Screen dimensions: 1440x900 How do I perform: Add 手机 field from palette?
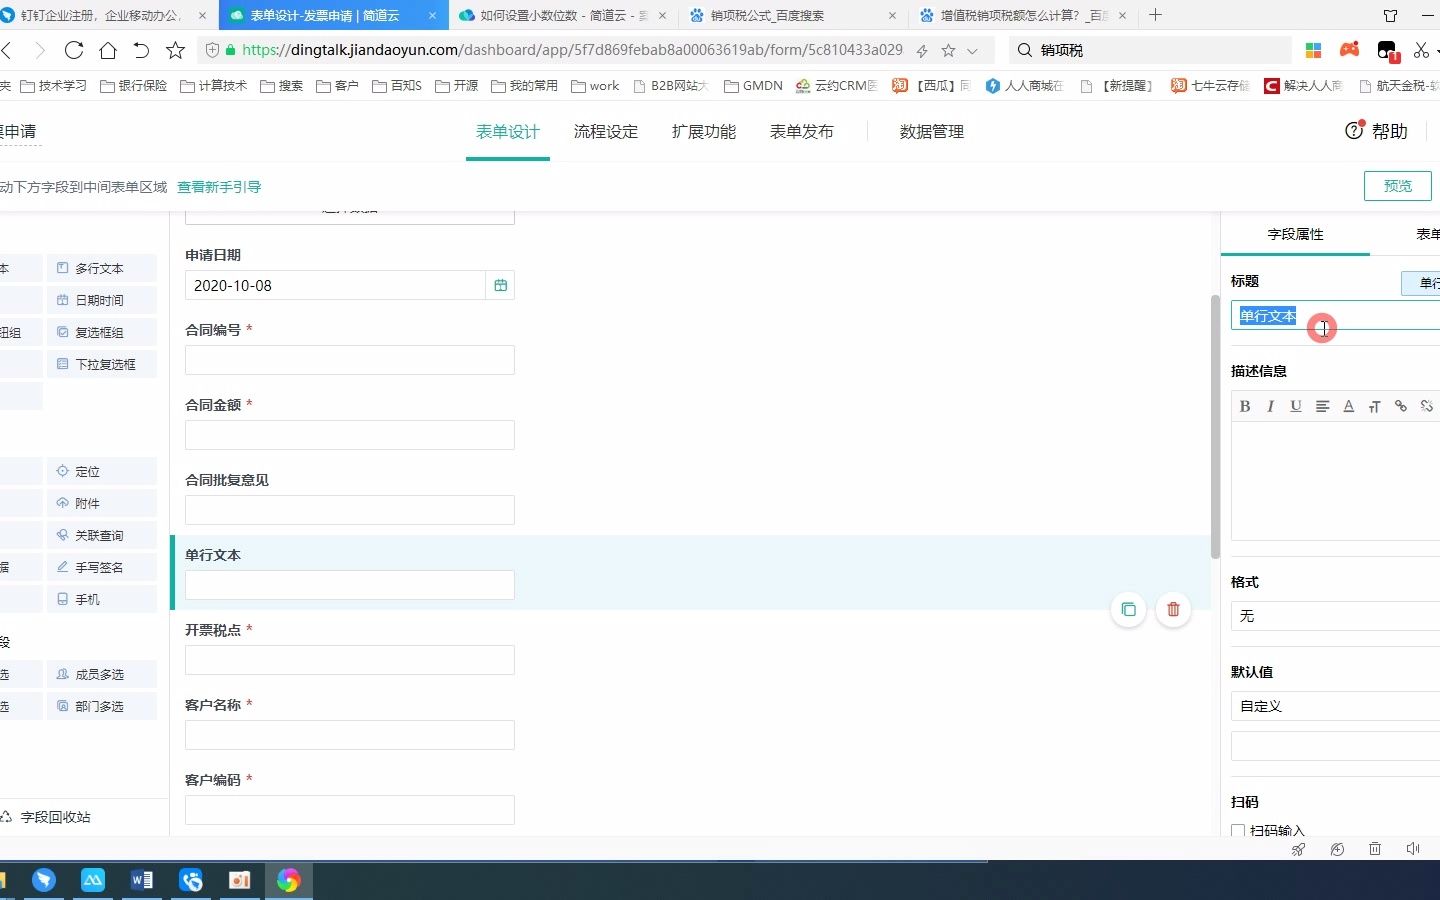[x=102, y=599]
